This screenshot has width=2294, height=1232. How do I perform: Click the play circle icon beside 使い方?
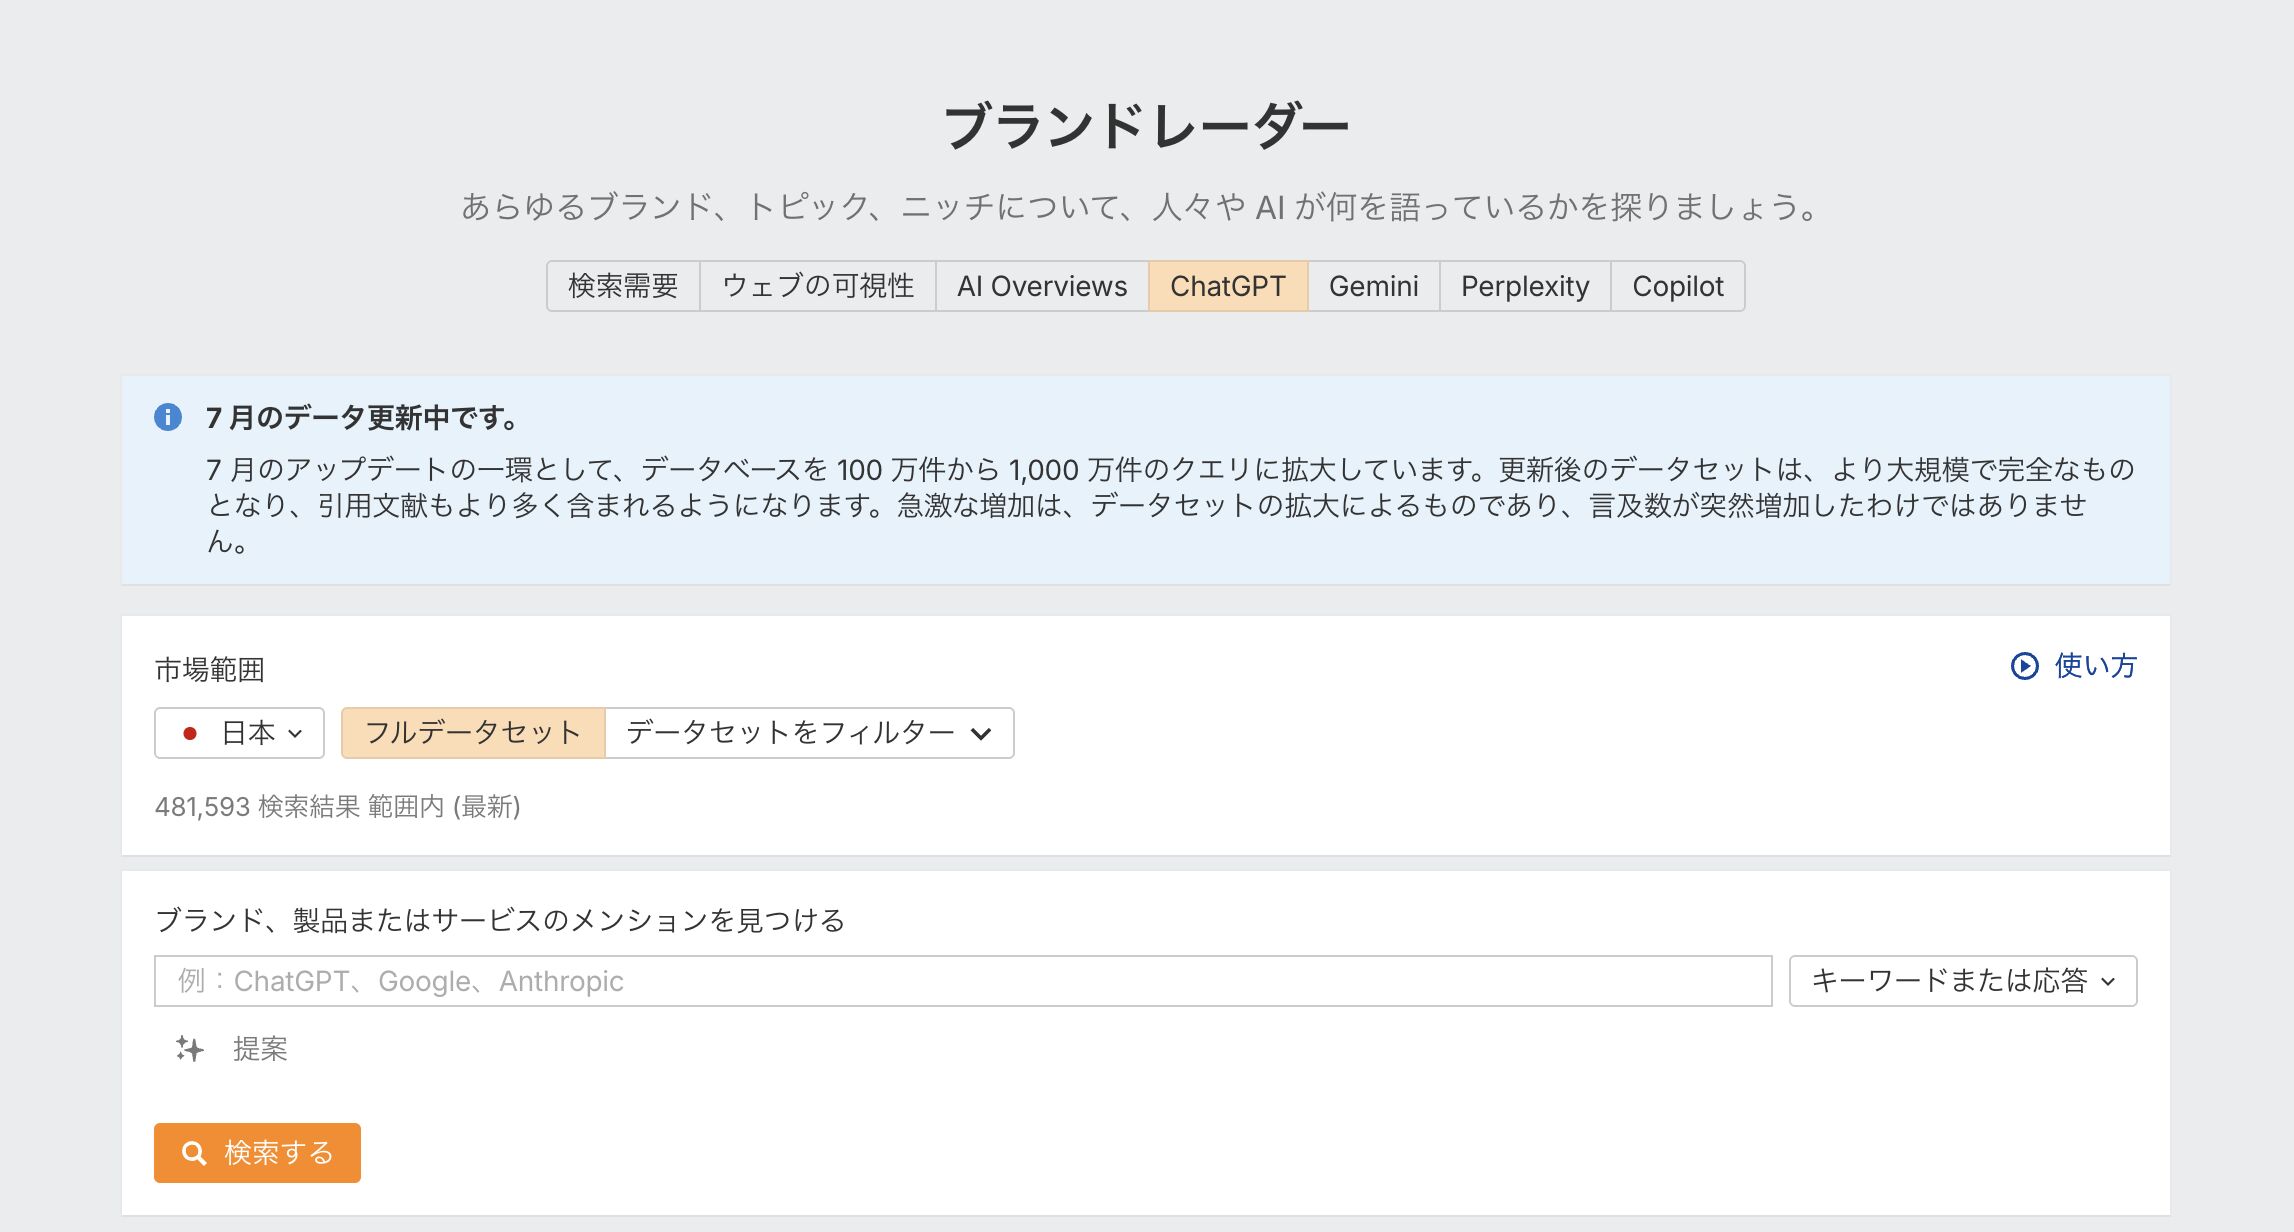[2024, 666]
